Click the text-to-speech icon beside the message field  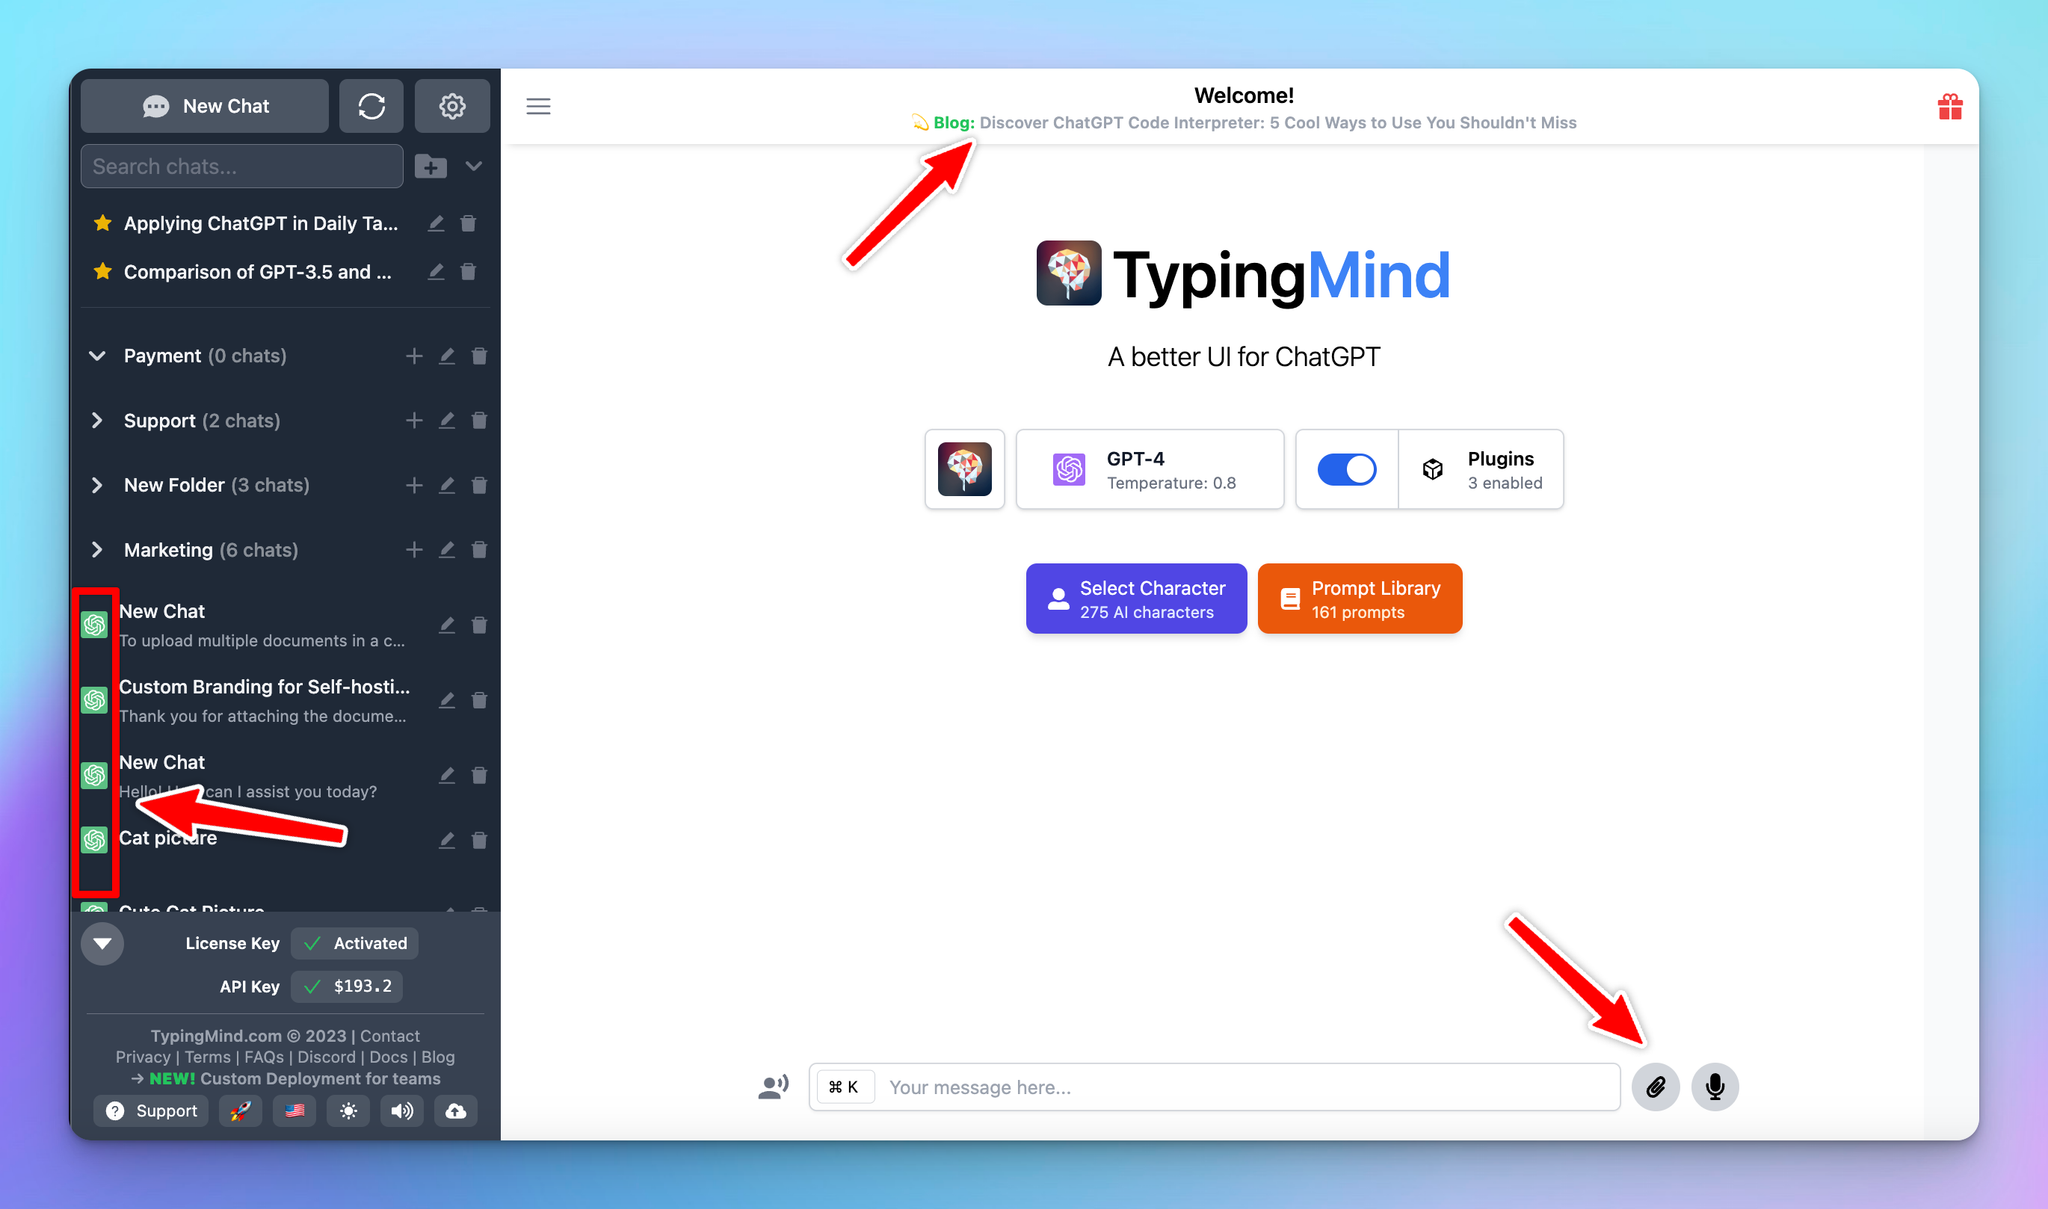pos(773,1086)
